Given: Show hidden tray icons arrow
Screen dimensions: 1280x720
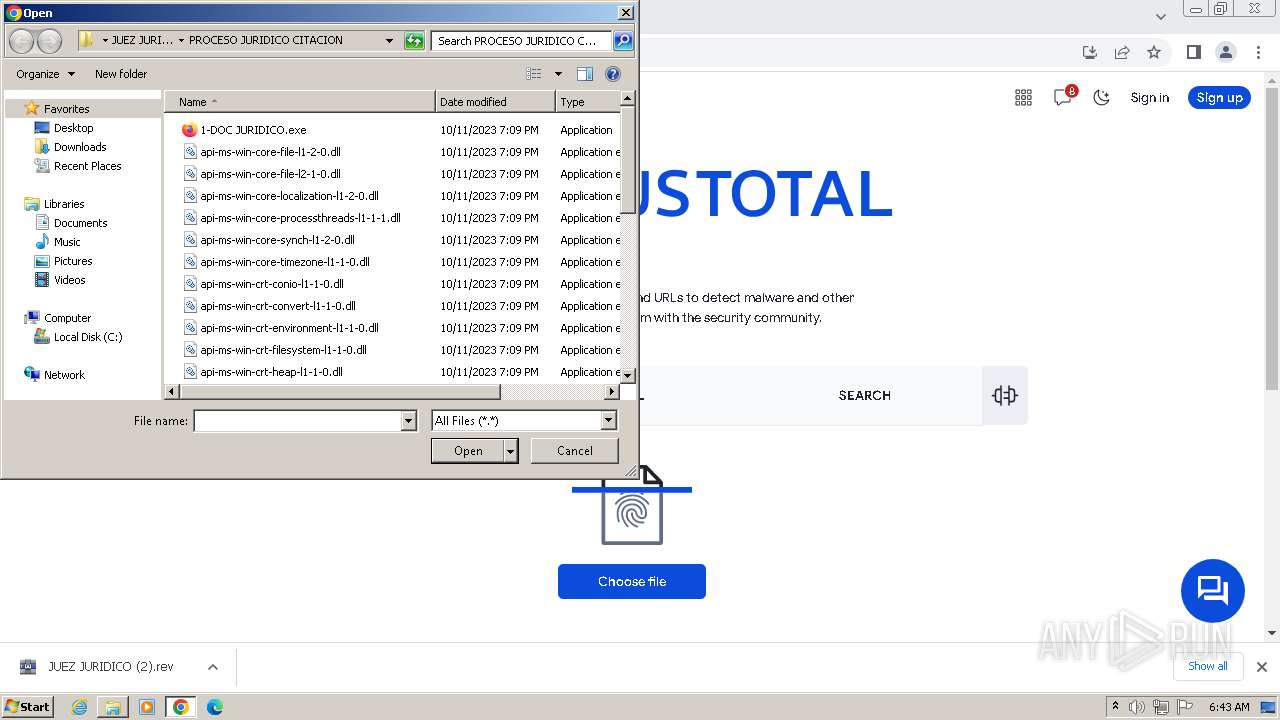Looking at the screenshot, I should coord(1115,706).
